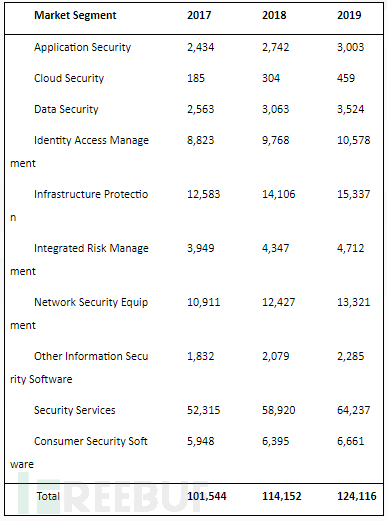Select Security Services 2018 value 58,920
The width and height of the screenshot is (387, 521).
click(279, 410)
